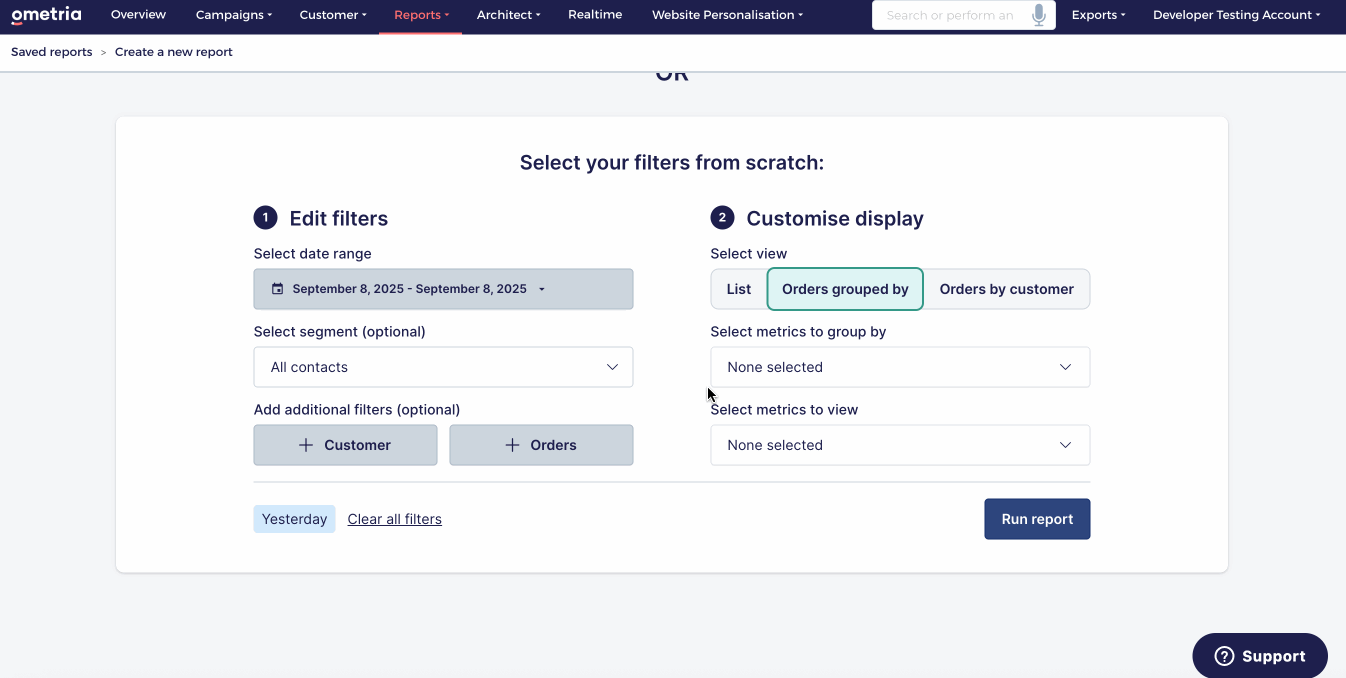Screen dimensions: 1346x678
Task: Click the step 2 badge next to Customise display
Action: click(722, 217)
